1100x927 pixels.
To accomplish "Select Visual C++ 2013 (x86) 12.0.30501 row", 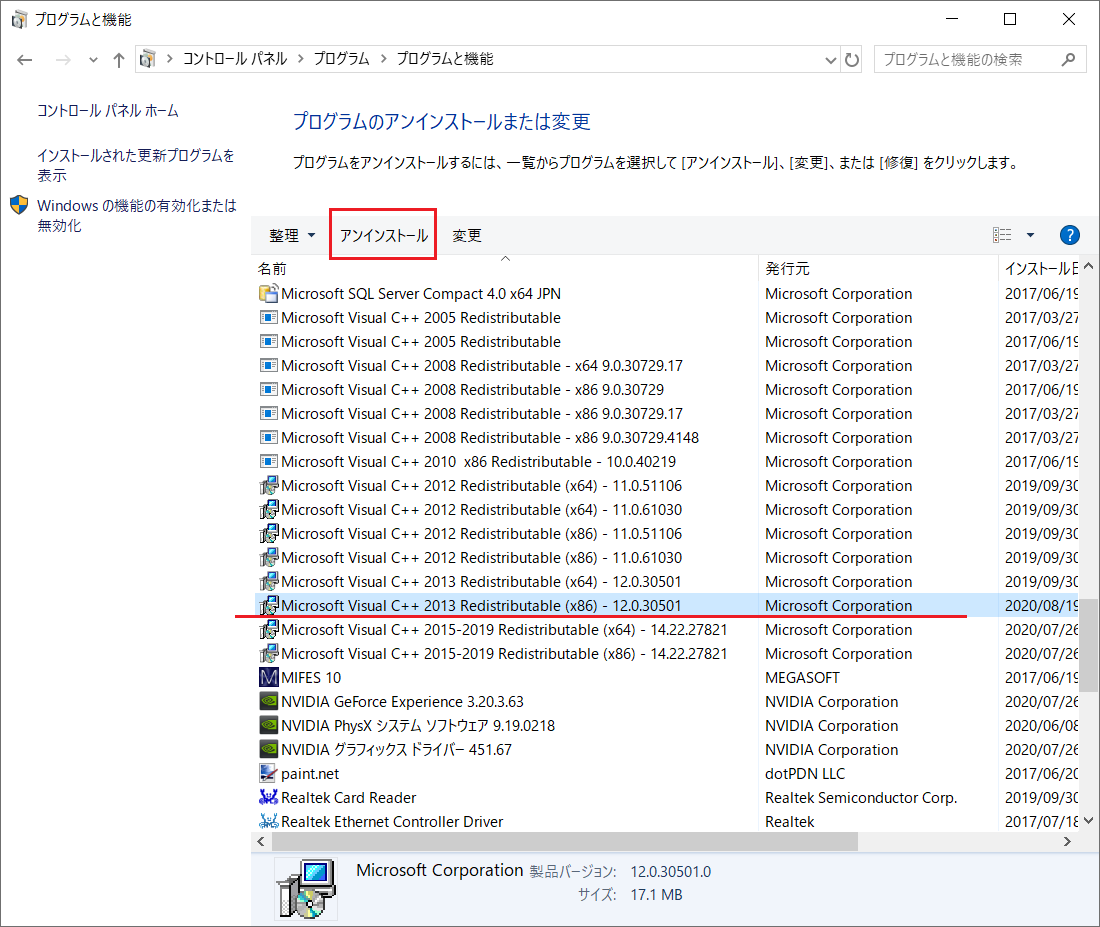I will (x=666, y=606).
